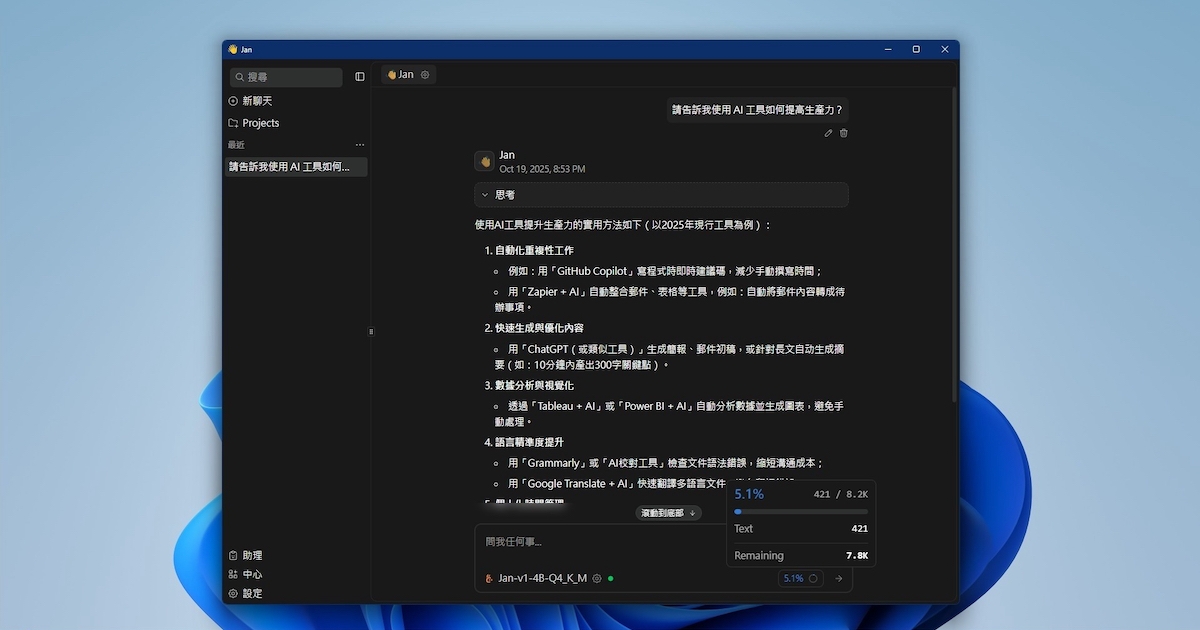Open the three-dot menu beside 最近
Image resolution: width=1200 pixels, height=630 pixels.
(360, 145)
